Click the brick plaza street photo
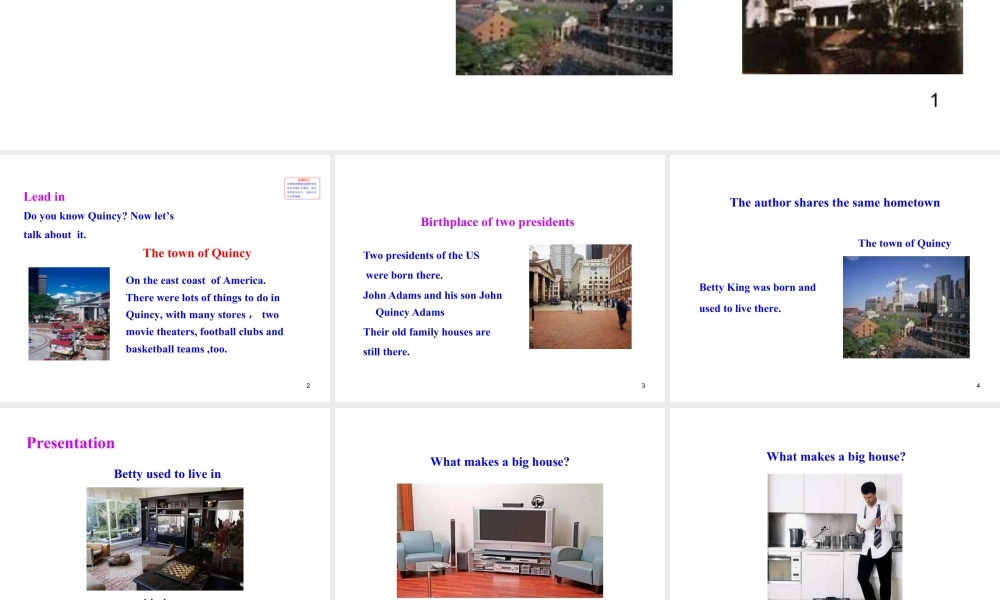Screen dimensions: 1000x600 [x=580, y=296]
